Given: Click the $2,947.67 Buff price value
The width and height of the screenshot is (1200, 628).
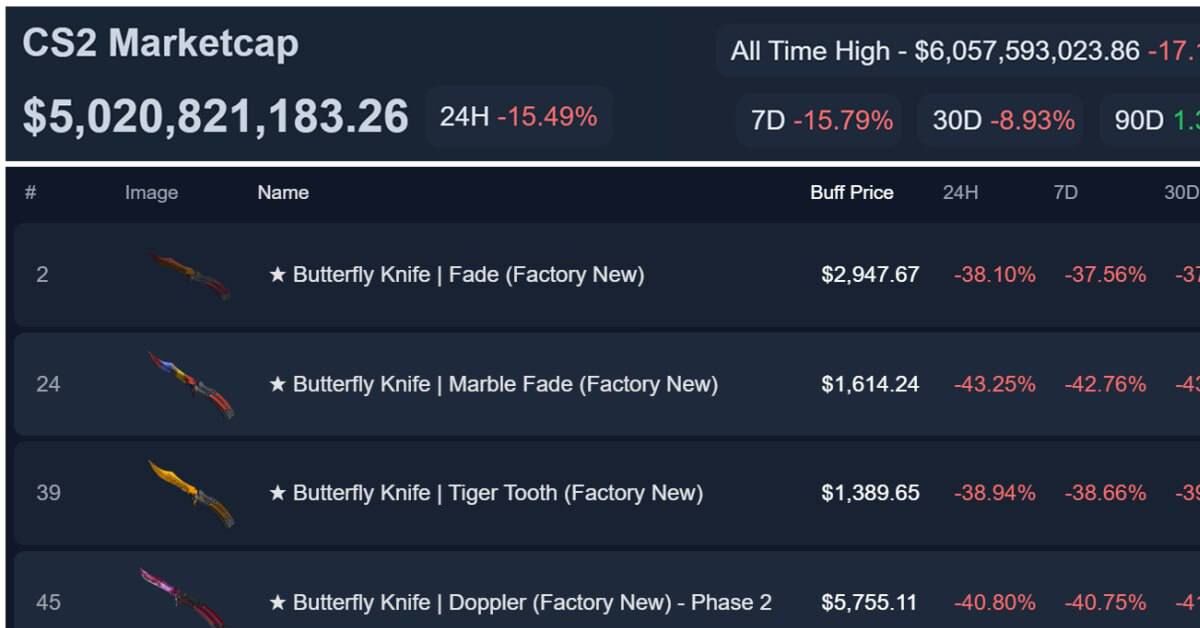Looking at the screenshot, I should coord(870,275).
